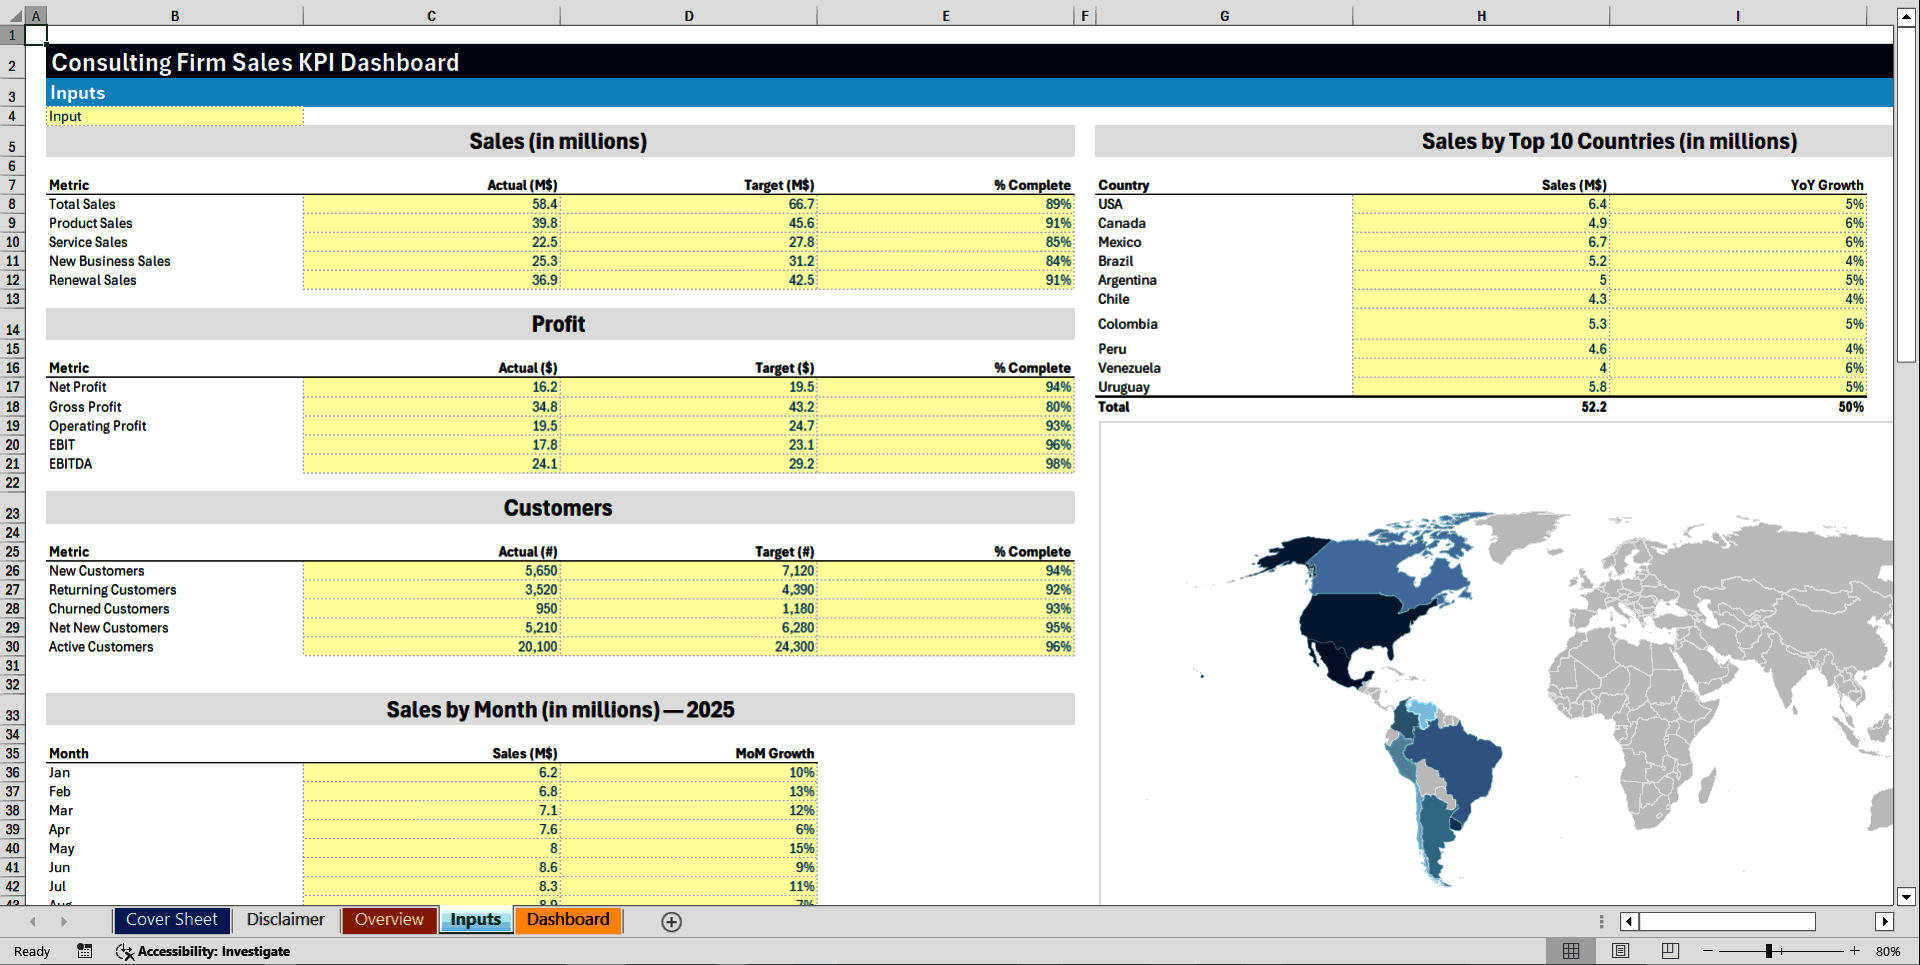Select EBITDA target value 29.2
Screen dimensions: 1920x965
point(689,464)
